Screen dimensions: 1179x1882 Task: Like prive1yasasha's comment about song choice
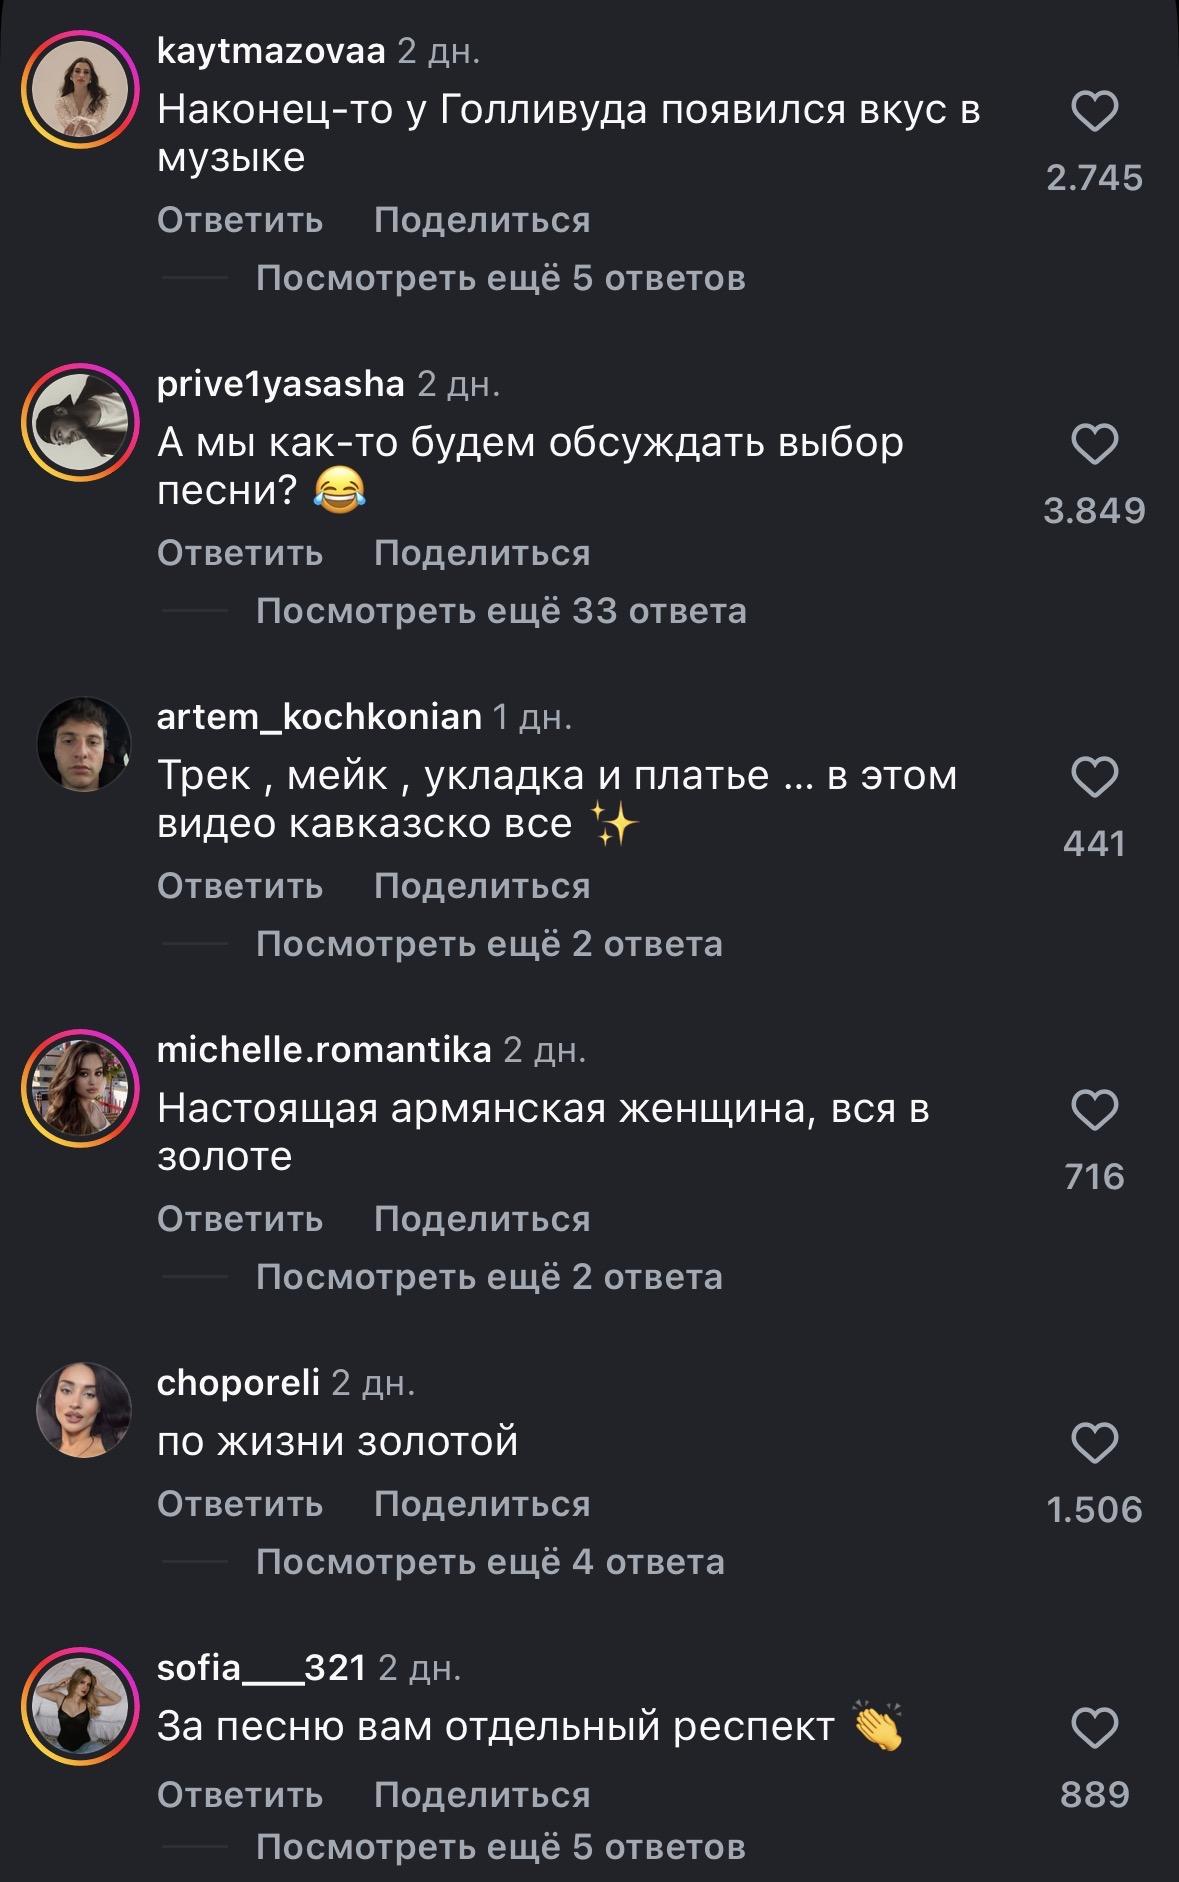tap(1094, 444)
